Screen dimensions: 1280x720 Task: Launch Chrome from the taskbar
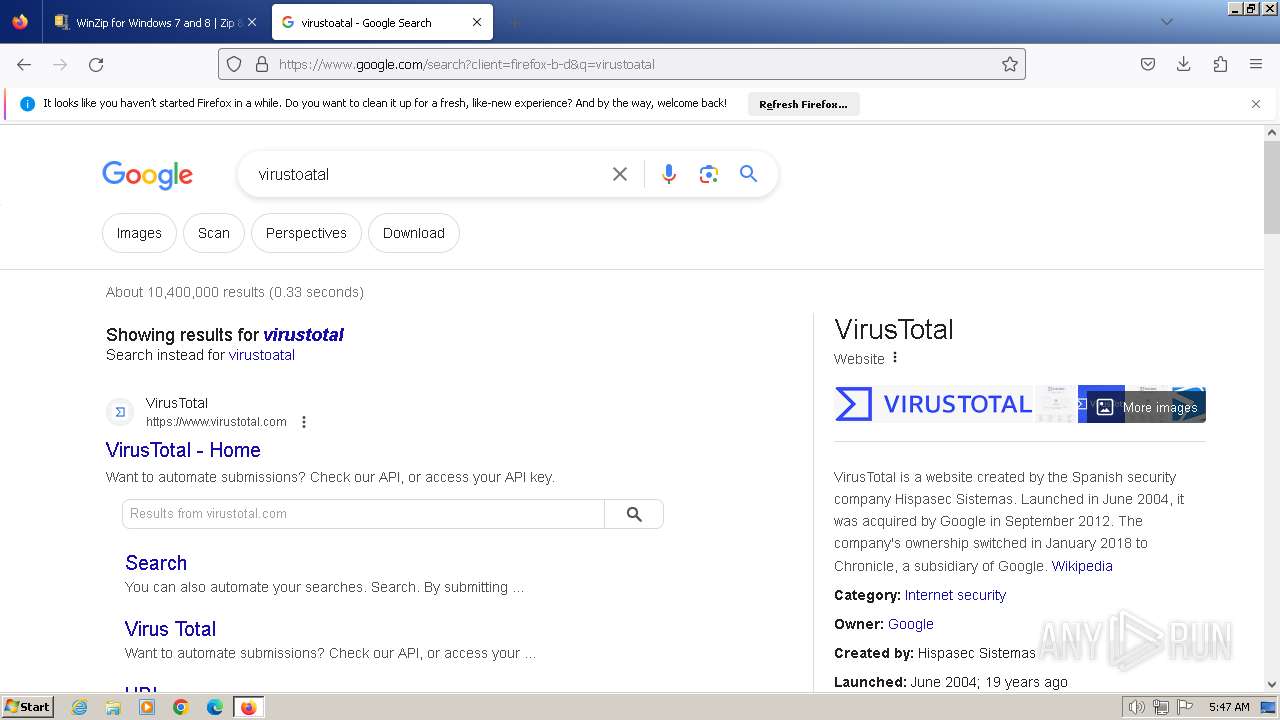coord(181,707)
